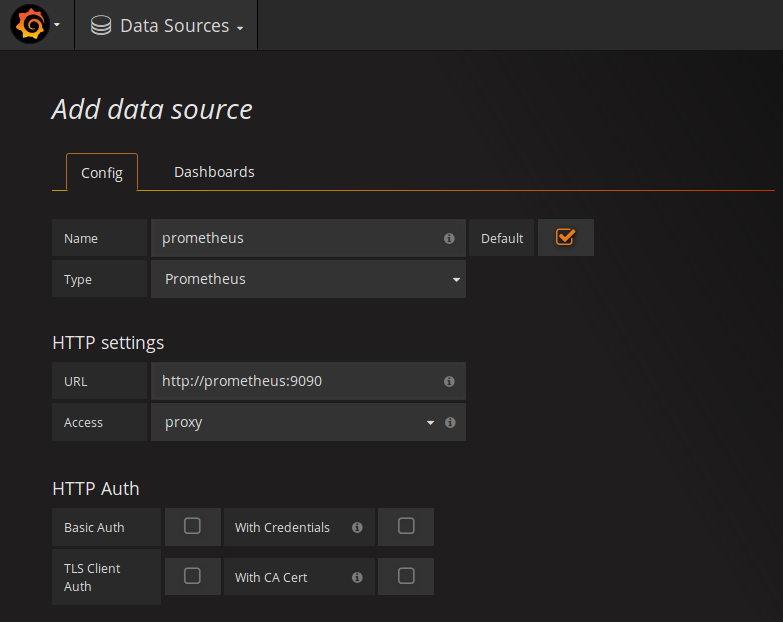The width and height of the screenshot is (783, 622).
Task: Click info icon next to With Credentials
Action: (x=357, y=527)
